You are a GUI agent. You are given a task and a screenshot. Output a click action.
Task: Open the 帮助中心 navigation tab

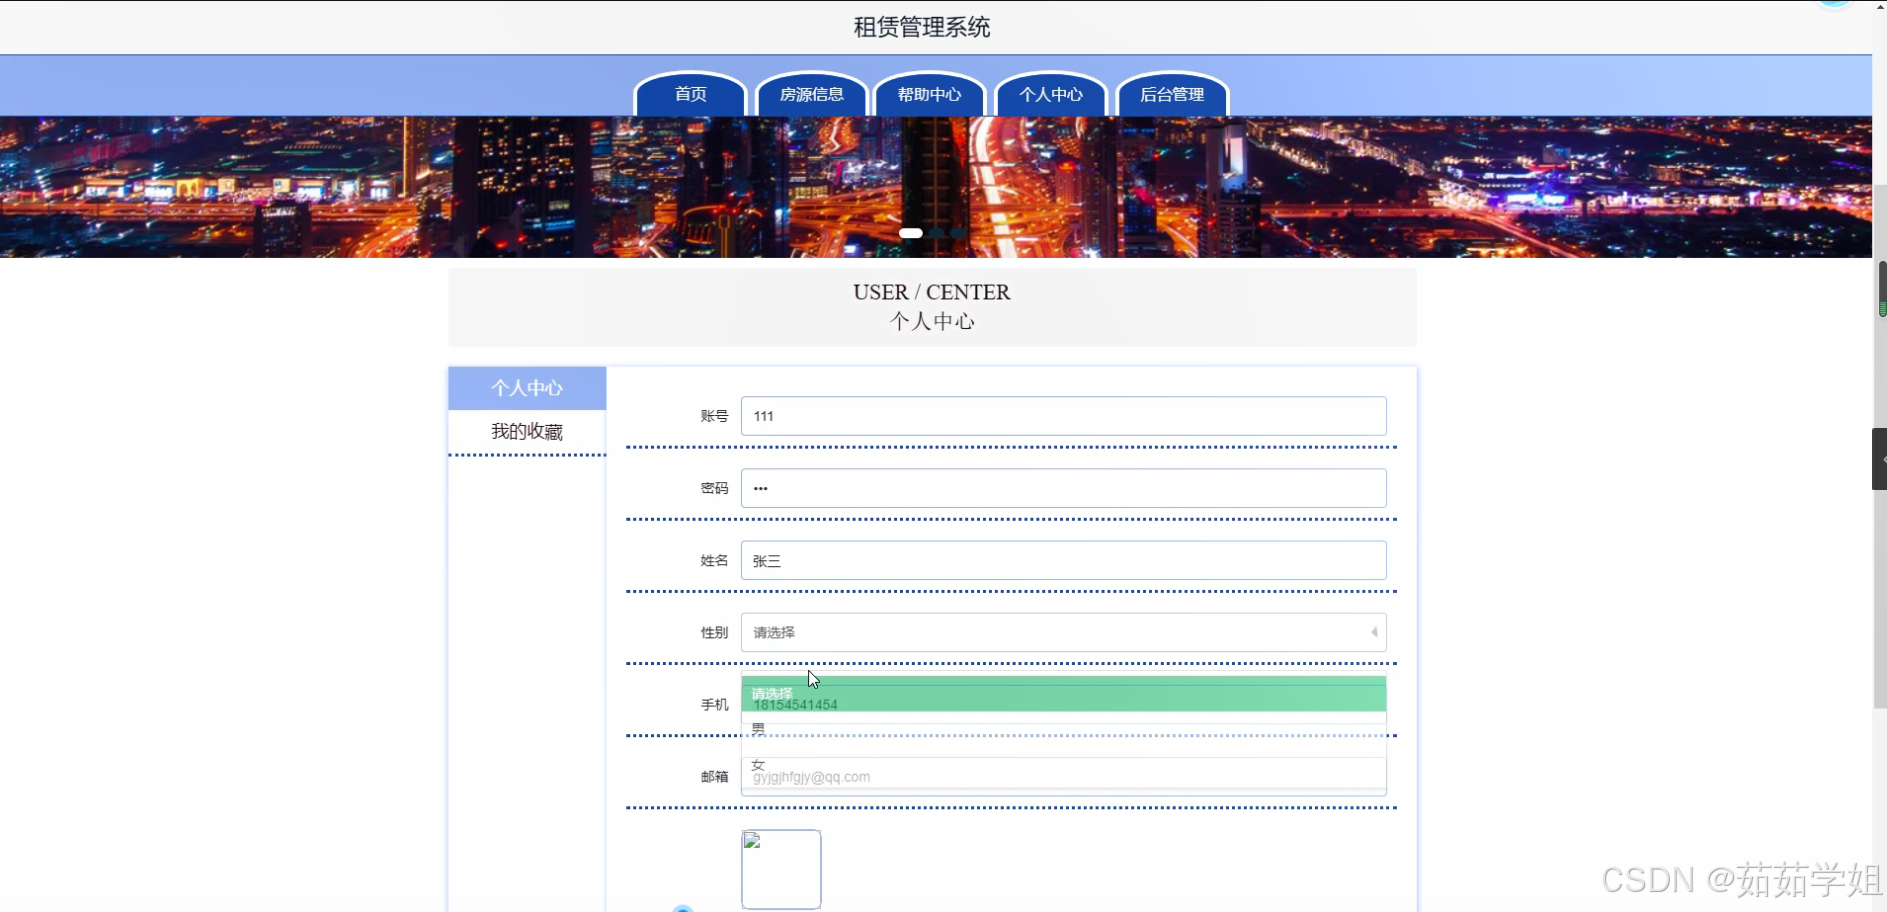[930, 94]
